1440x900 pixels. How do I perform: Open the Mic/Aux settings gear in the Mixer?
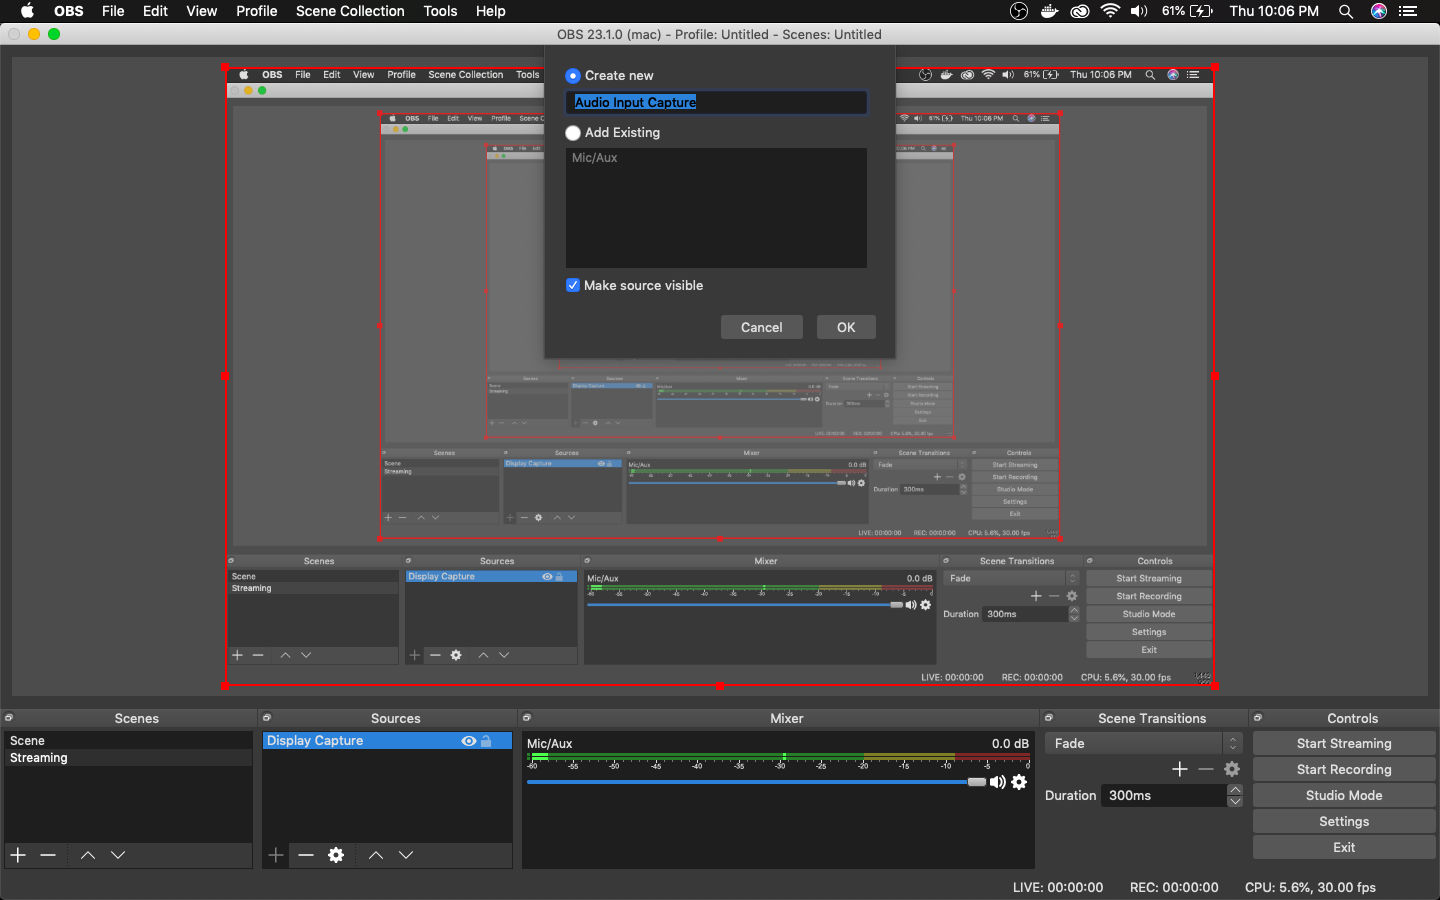click(x=1019, y=782)
